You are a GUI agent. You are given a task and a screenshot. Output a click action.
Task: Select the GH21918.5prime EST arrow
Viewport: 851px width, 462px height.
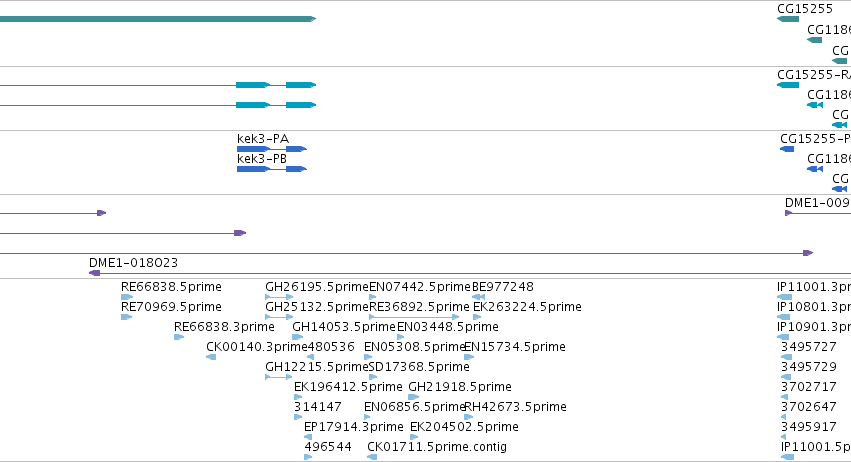[414, 397]
